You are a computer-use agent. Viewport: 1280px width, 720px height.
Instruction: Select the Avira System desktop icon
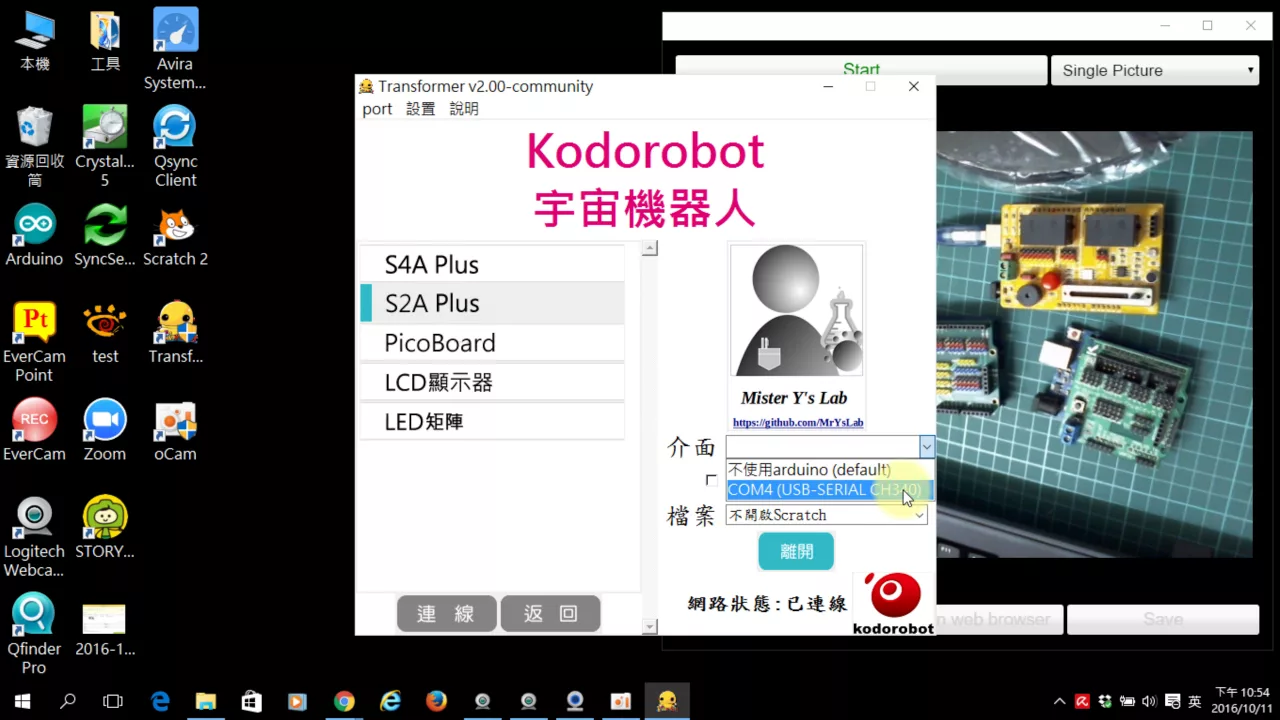(175, 49)
